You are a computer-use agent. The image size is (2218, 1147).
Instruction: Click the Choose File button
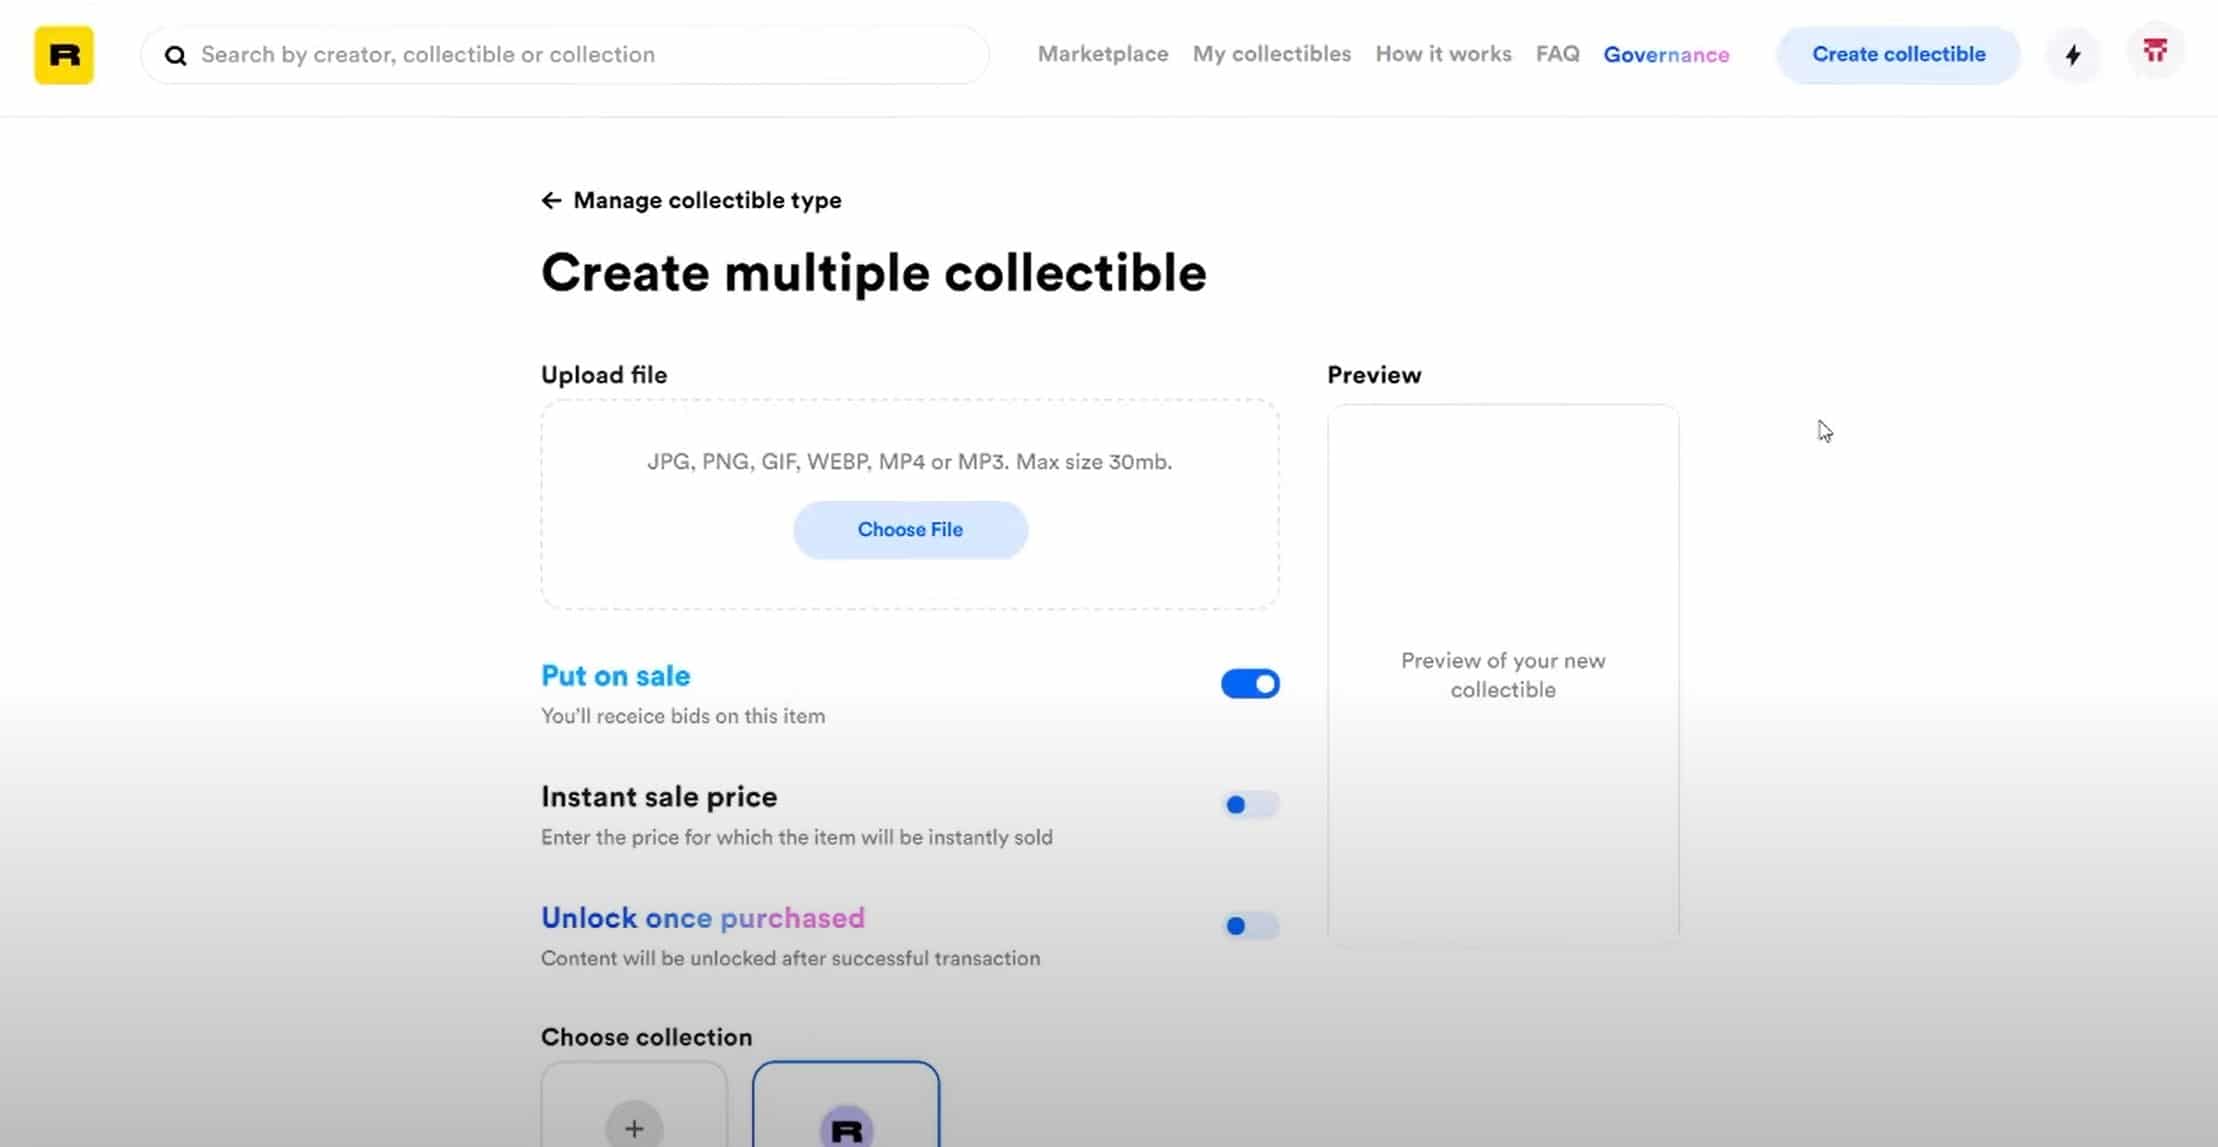coord(910,530)
